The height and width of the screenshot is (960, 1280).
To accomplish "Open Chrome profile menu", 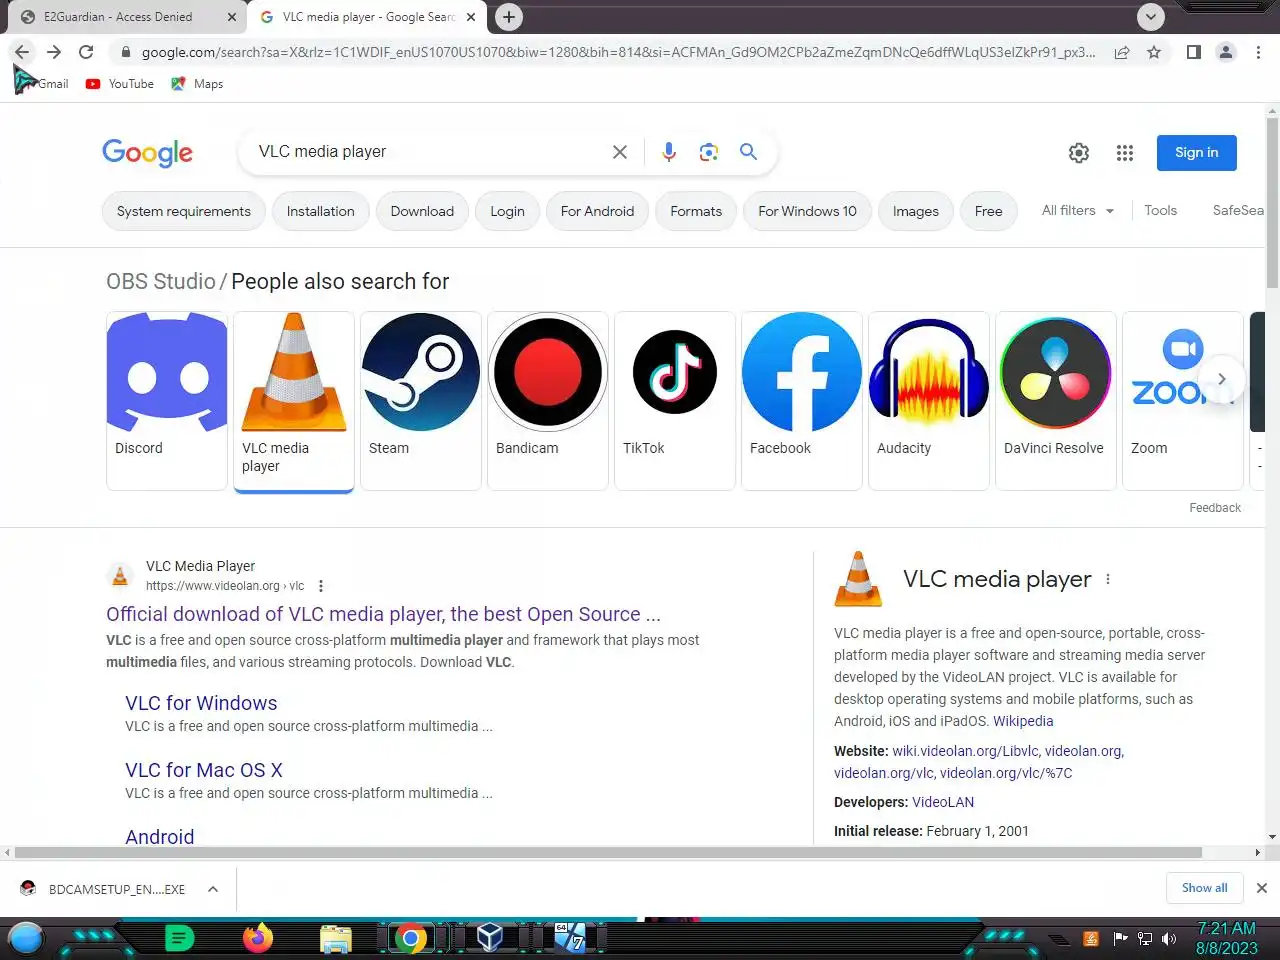I will click(x=1225, y=52).
